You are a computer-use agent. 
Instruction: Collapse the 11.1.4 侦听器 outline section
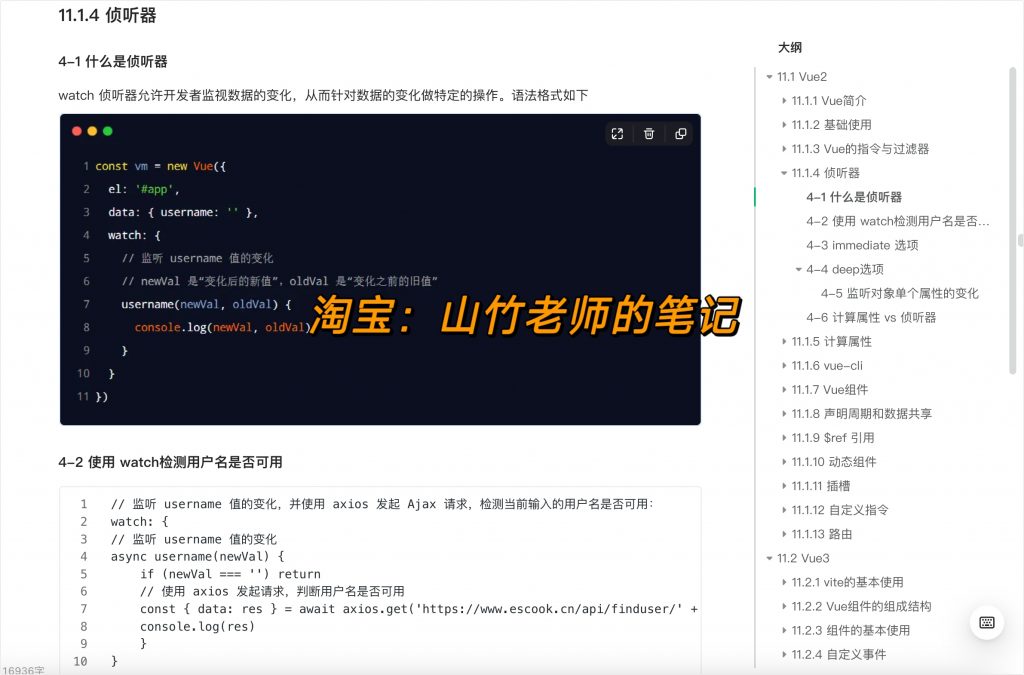pos(783,172)
